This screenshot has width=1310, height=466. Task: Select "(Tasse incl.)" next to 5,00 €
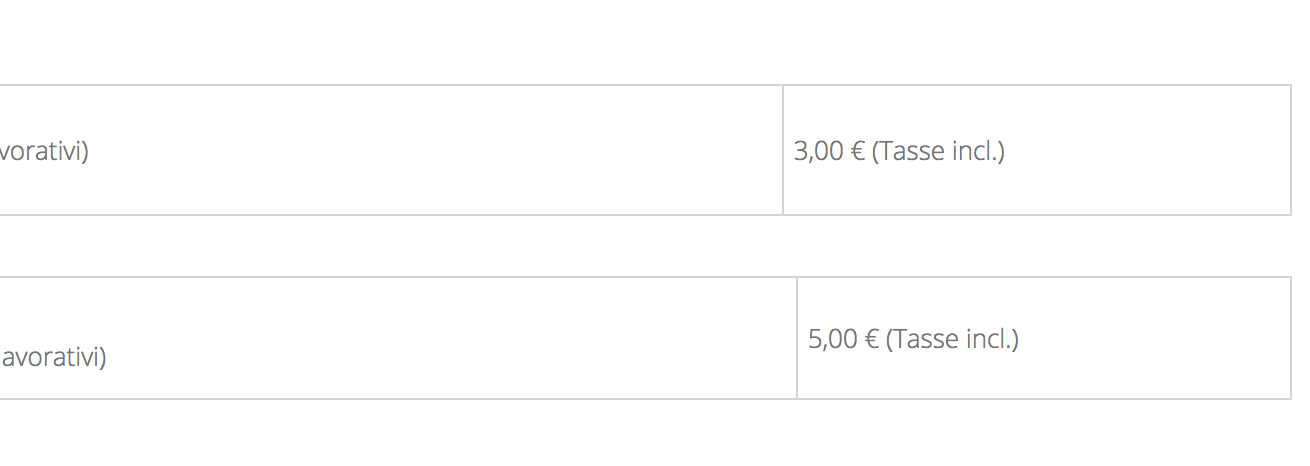coord(952,339)
